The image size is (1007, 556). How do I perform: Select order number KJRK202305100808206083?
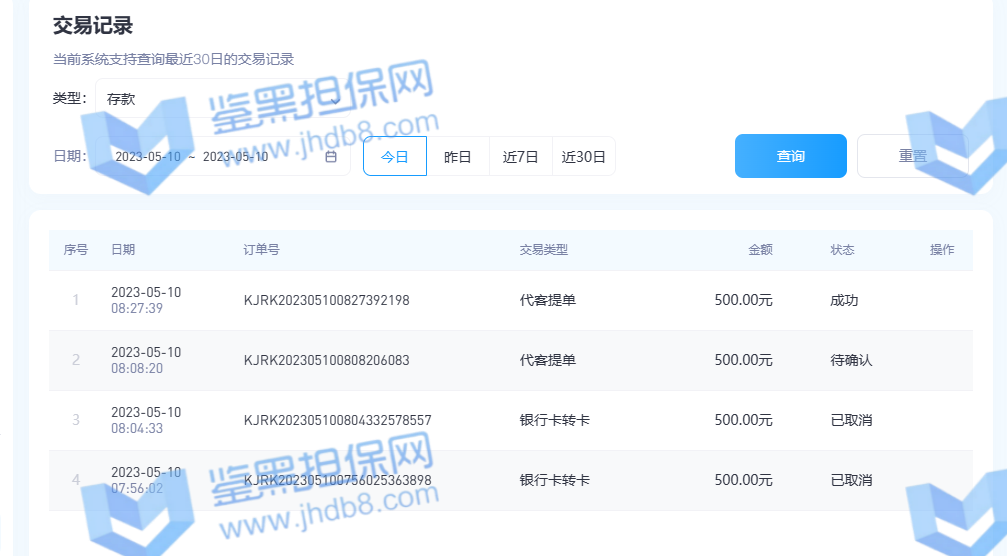coord(326,360)
